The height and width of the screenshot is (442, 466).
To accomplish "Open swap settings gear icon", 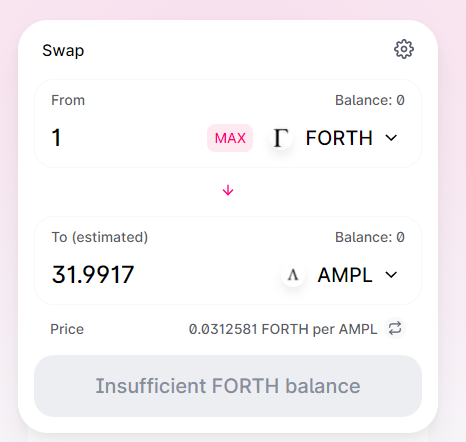I will [x=404, y=49].
